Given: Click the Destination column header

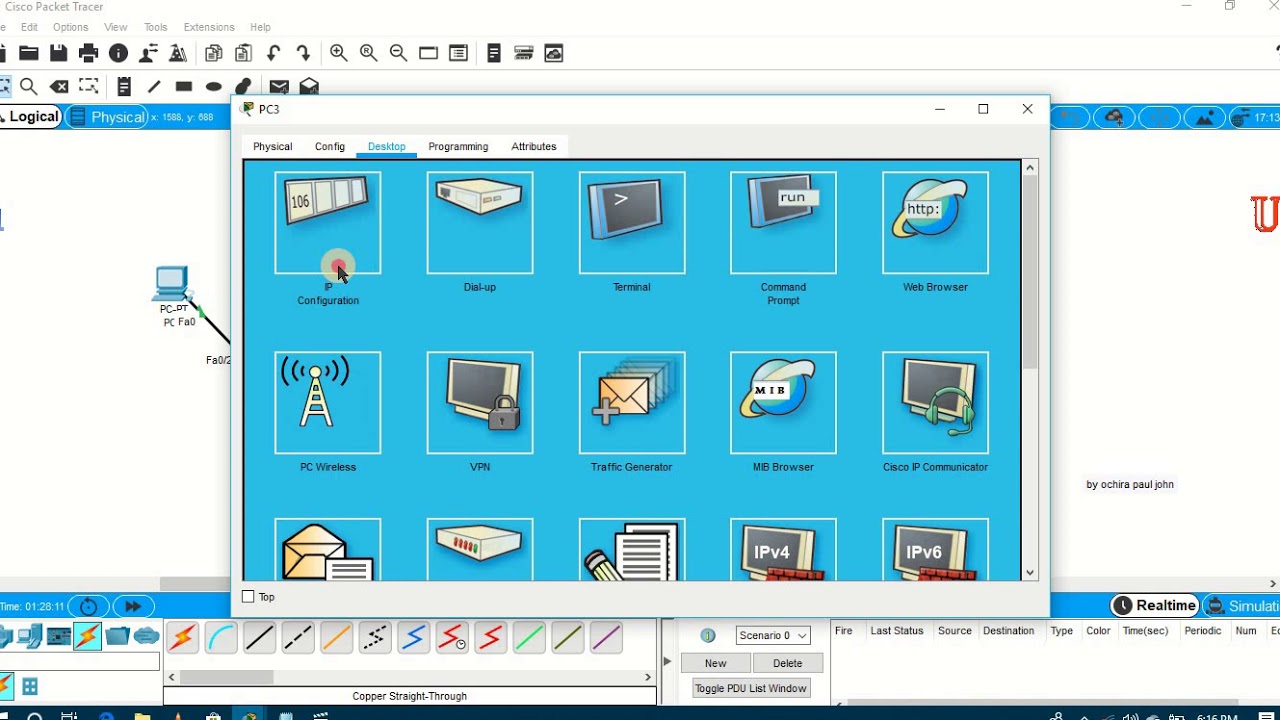Looking at the screenshot, I should pyautogui.click(x=1008, y=631).
